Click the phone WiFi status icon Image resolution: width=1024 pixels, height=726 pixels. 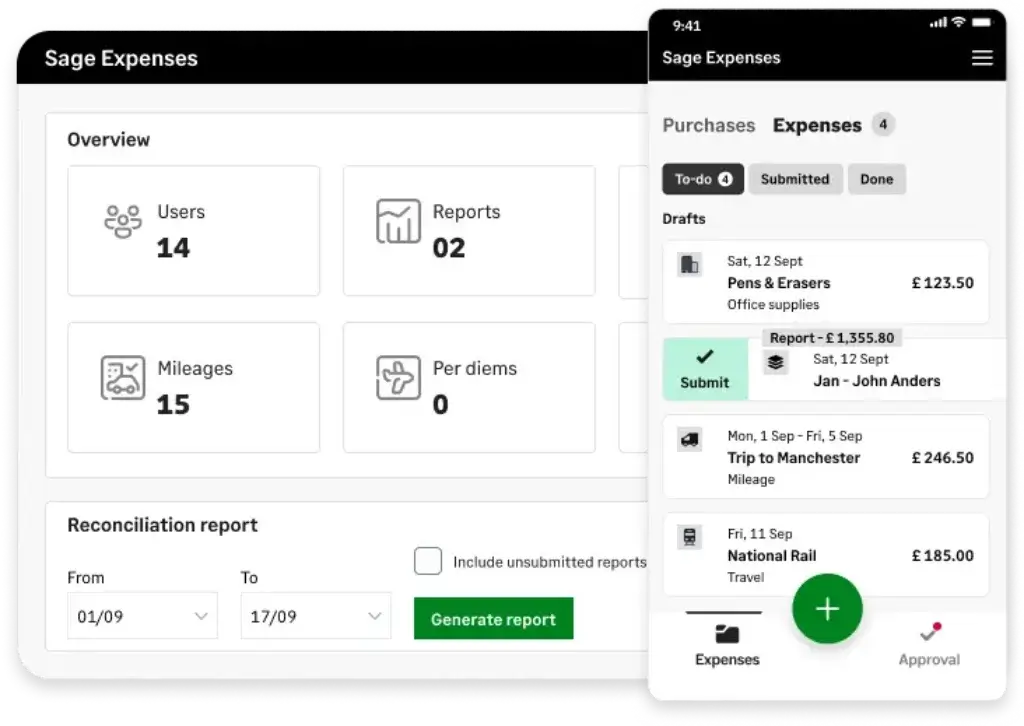958,22
